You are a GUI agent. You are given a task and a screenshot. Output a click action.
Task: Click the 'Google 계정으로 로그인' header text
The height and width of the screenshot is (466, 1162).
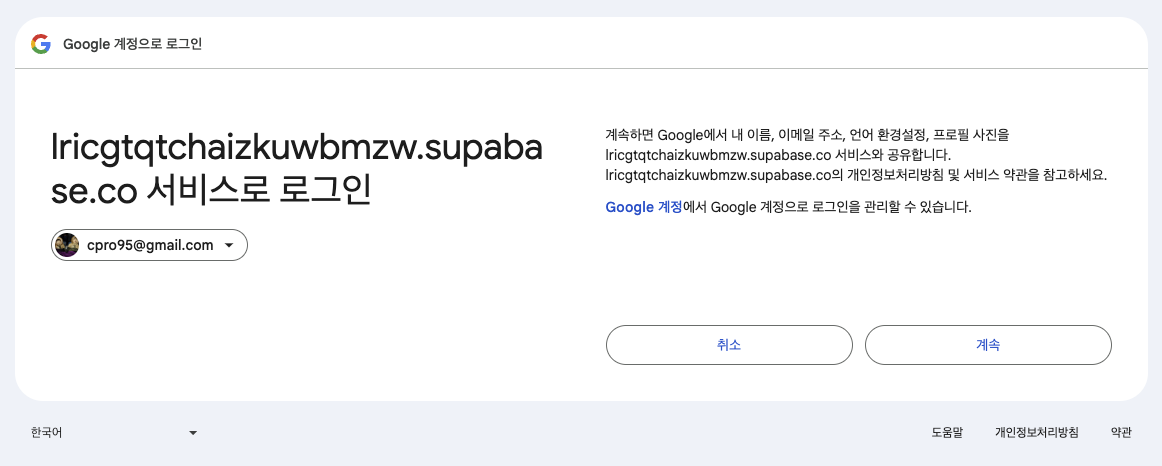click(x=132, y=44)
